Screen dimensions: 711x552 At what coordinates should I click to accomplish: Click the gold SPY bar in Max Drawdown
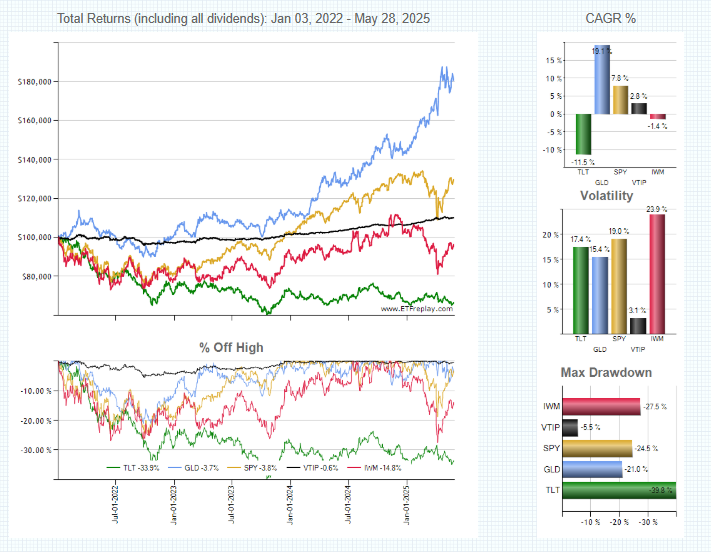point(597,448)
